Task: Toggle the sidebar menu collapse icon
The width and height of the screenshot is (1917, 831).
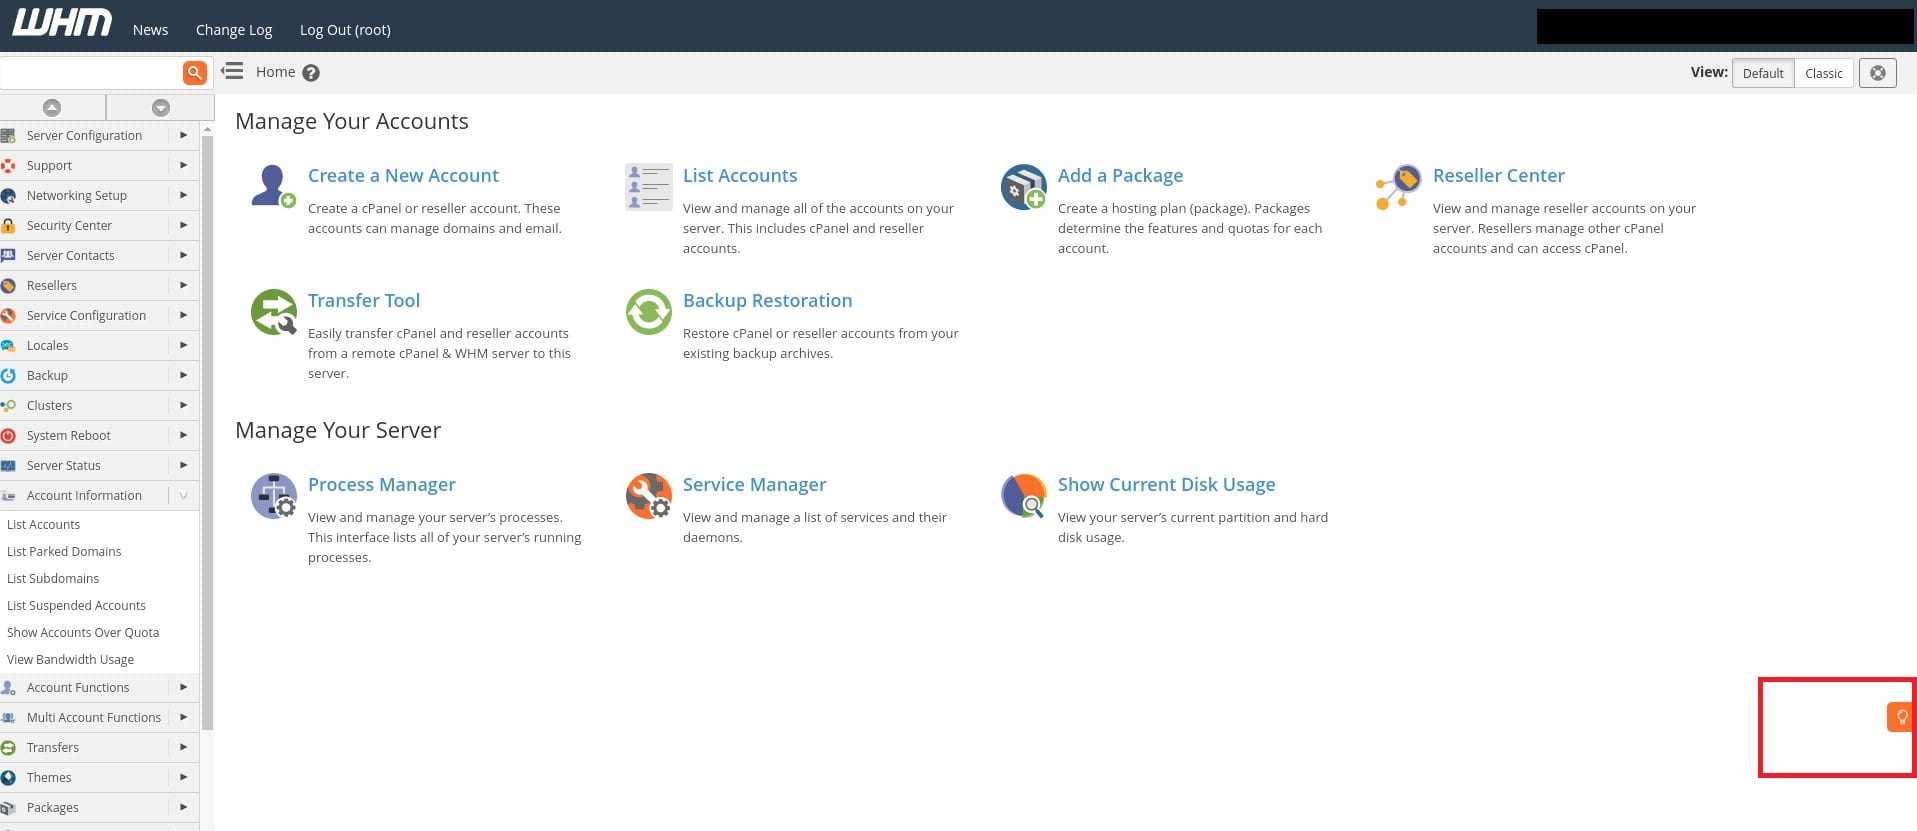Action: click(232, 71)
